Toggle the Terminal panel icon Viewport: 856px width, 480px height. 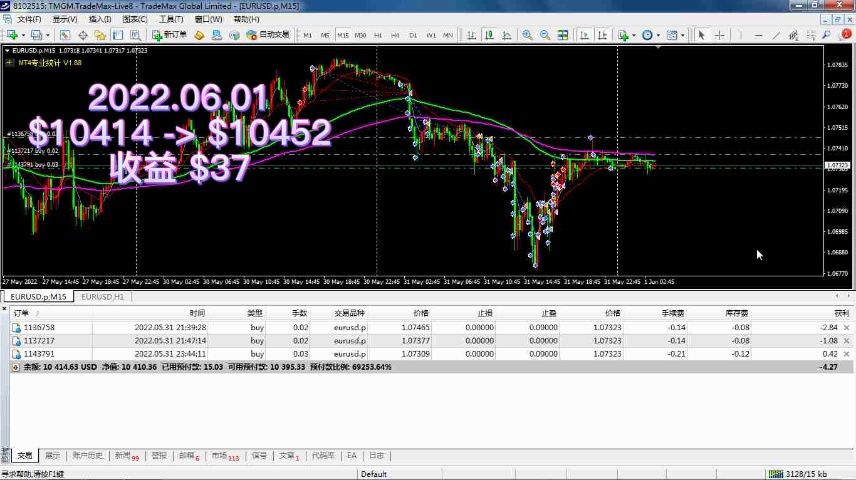[x=117, y=35]
